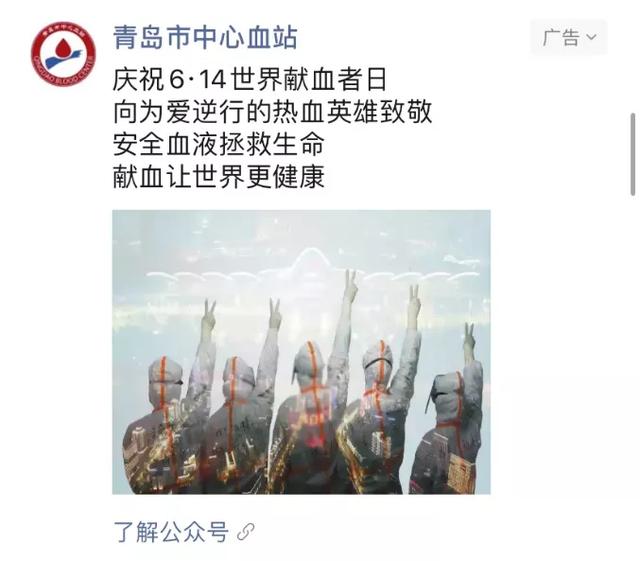Open the 广告 label menu
Screen dimensions: 640x561
569,38
